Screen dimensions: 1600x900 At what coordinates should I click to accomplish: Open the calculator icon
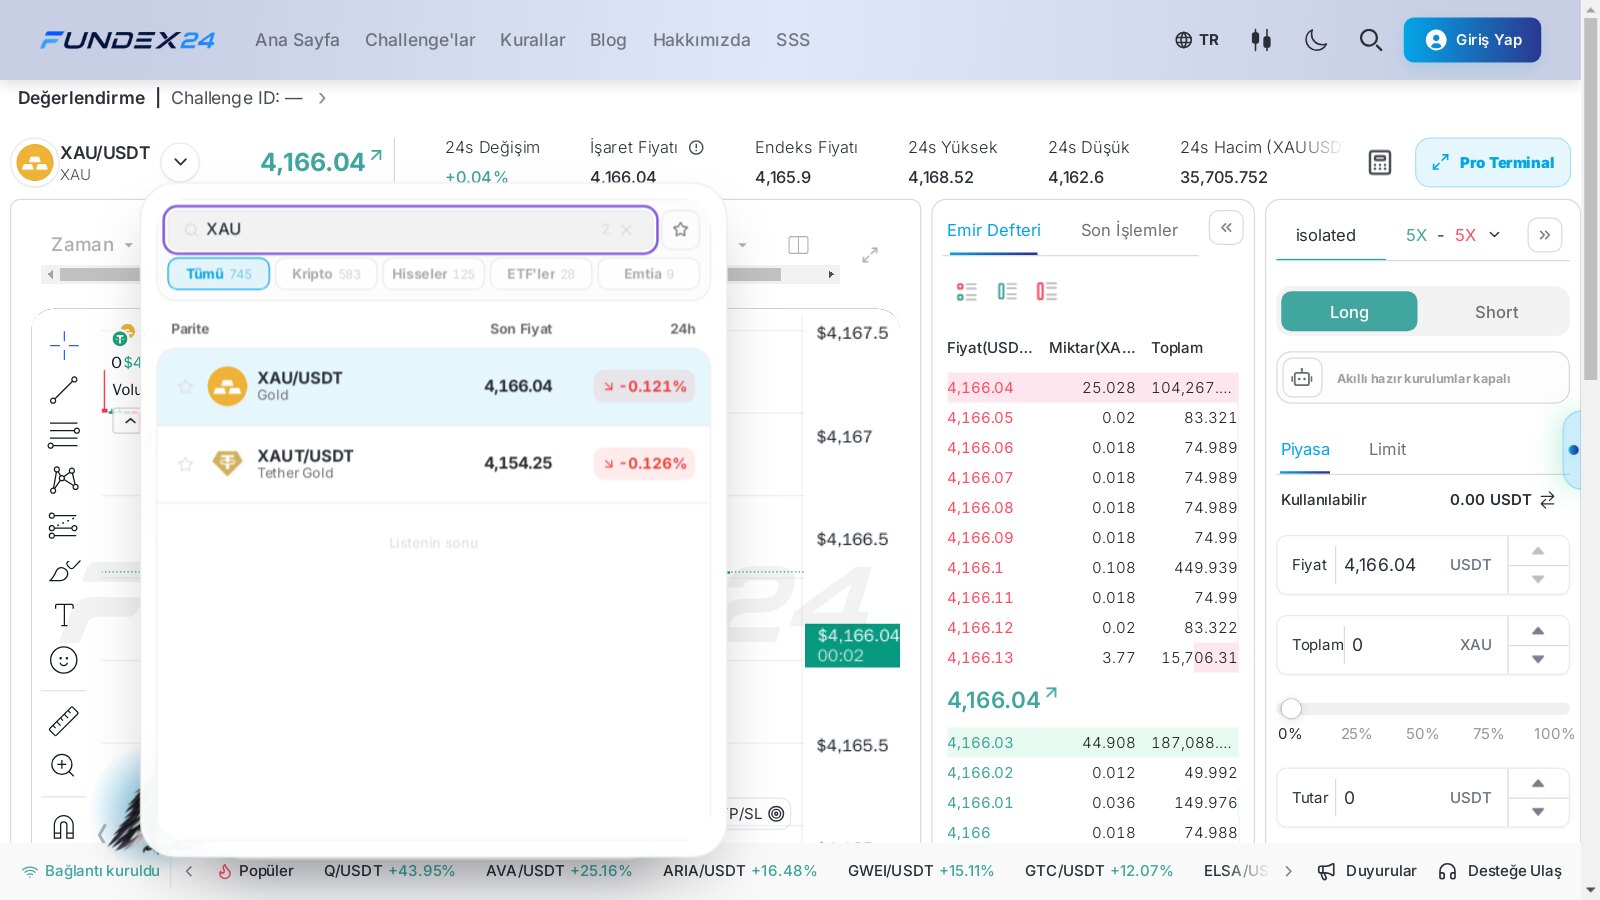pos(1380,163)
